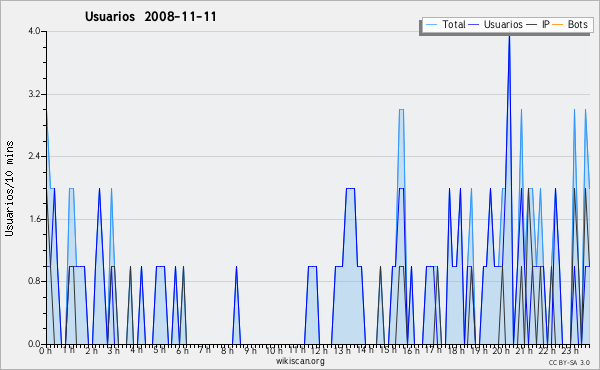Screen dimensions: 600x370
Task: Click the "0.0" y-axis value
Action: pos(34,344)
